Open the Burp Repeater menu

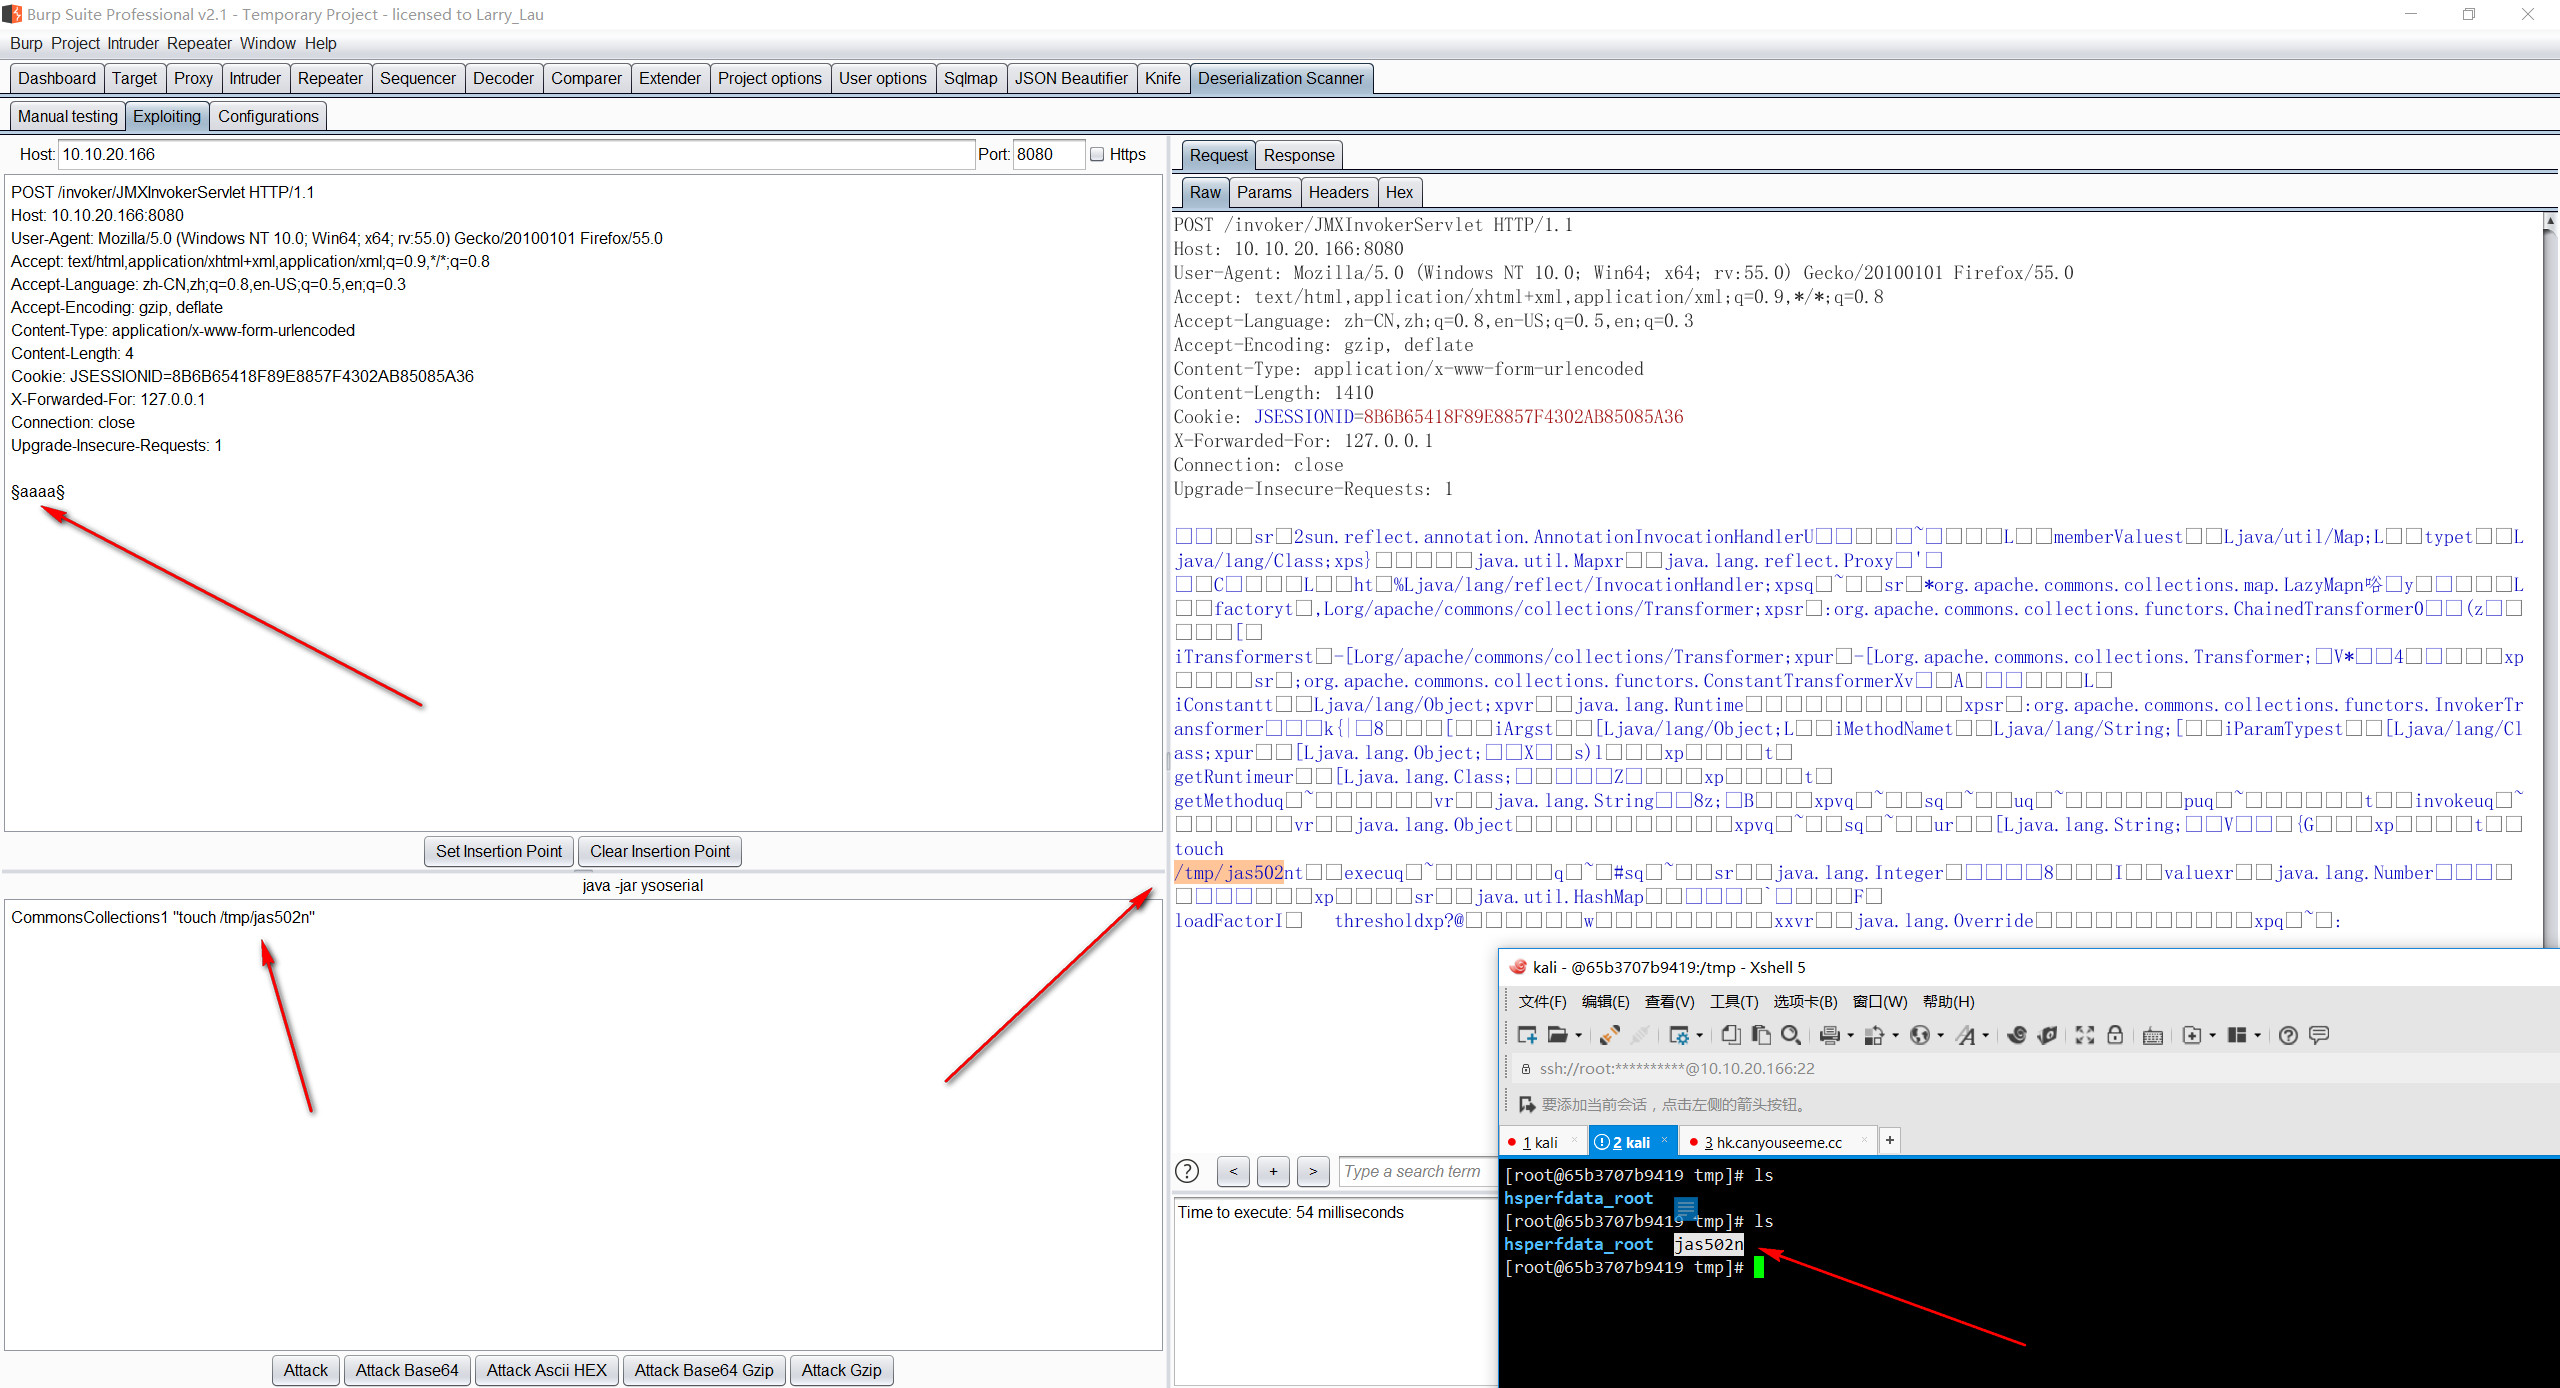coord(199,43)
